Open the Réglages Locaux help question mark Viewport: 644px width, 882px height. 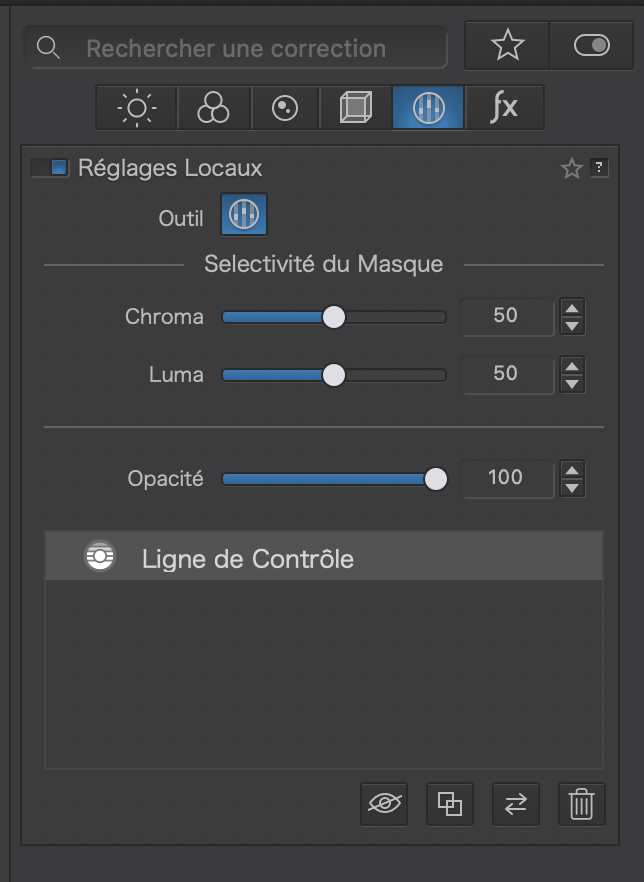599,168
